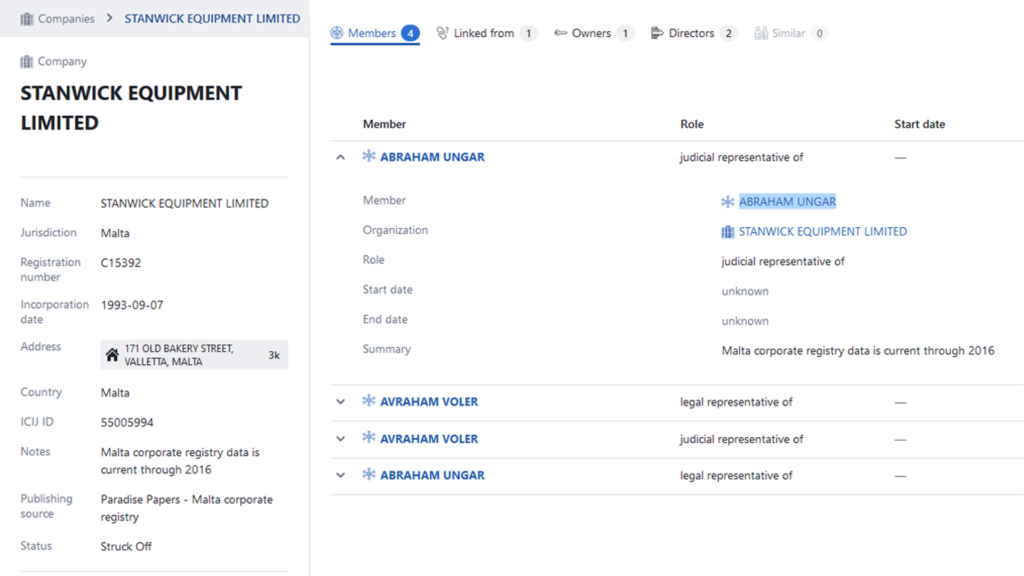Screen dimensions: 1024x576
Task: Select ICIJ ID value 55005994
Action: (x=127, y=423)
